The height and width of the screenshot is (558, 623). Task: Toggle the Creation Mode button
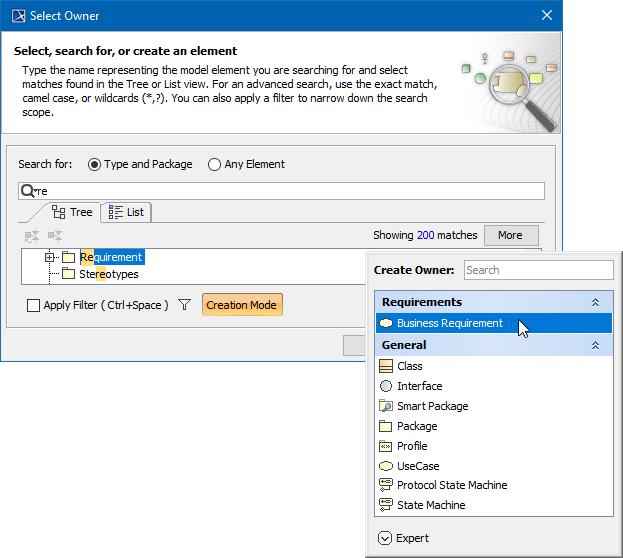(242, 305)
